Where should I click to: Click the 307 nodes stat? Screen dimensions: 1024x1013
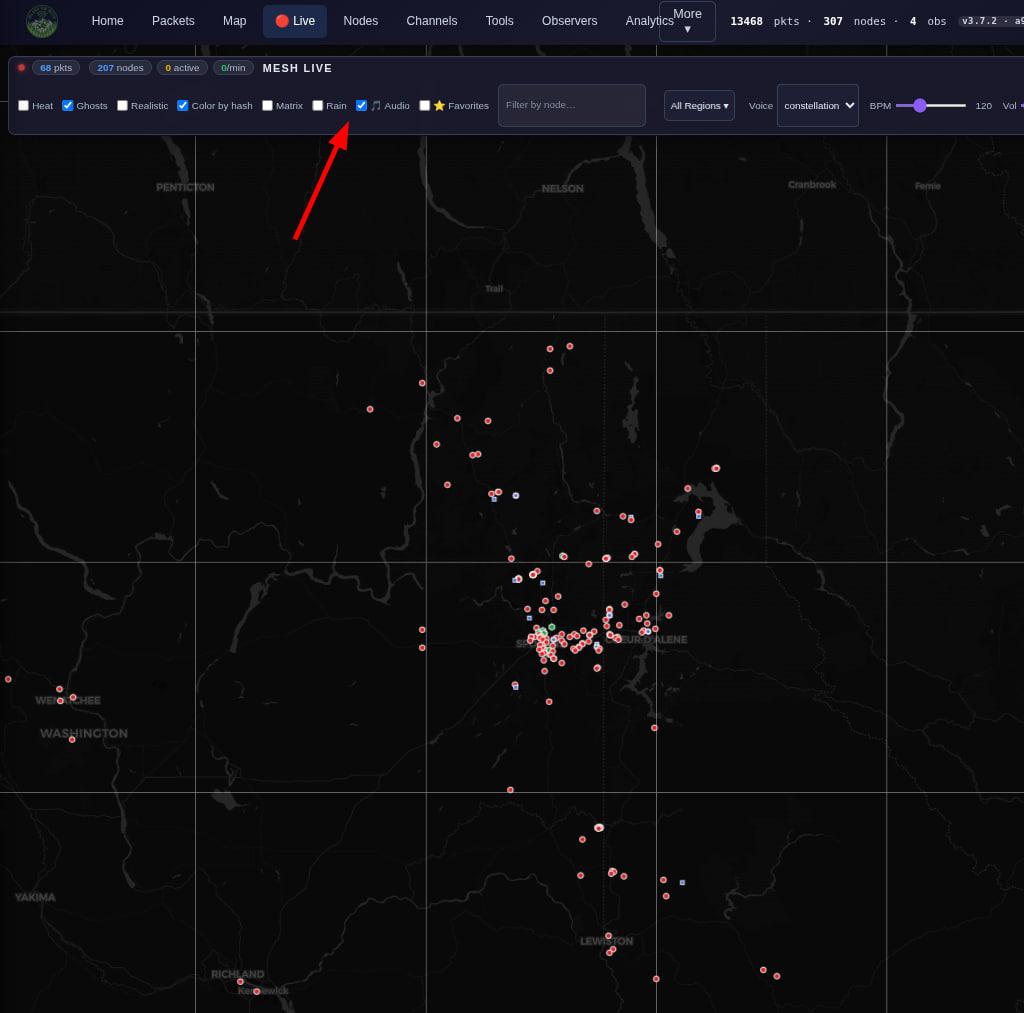854,21
